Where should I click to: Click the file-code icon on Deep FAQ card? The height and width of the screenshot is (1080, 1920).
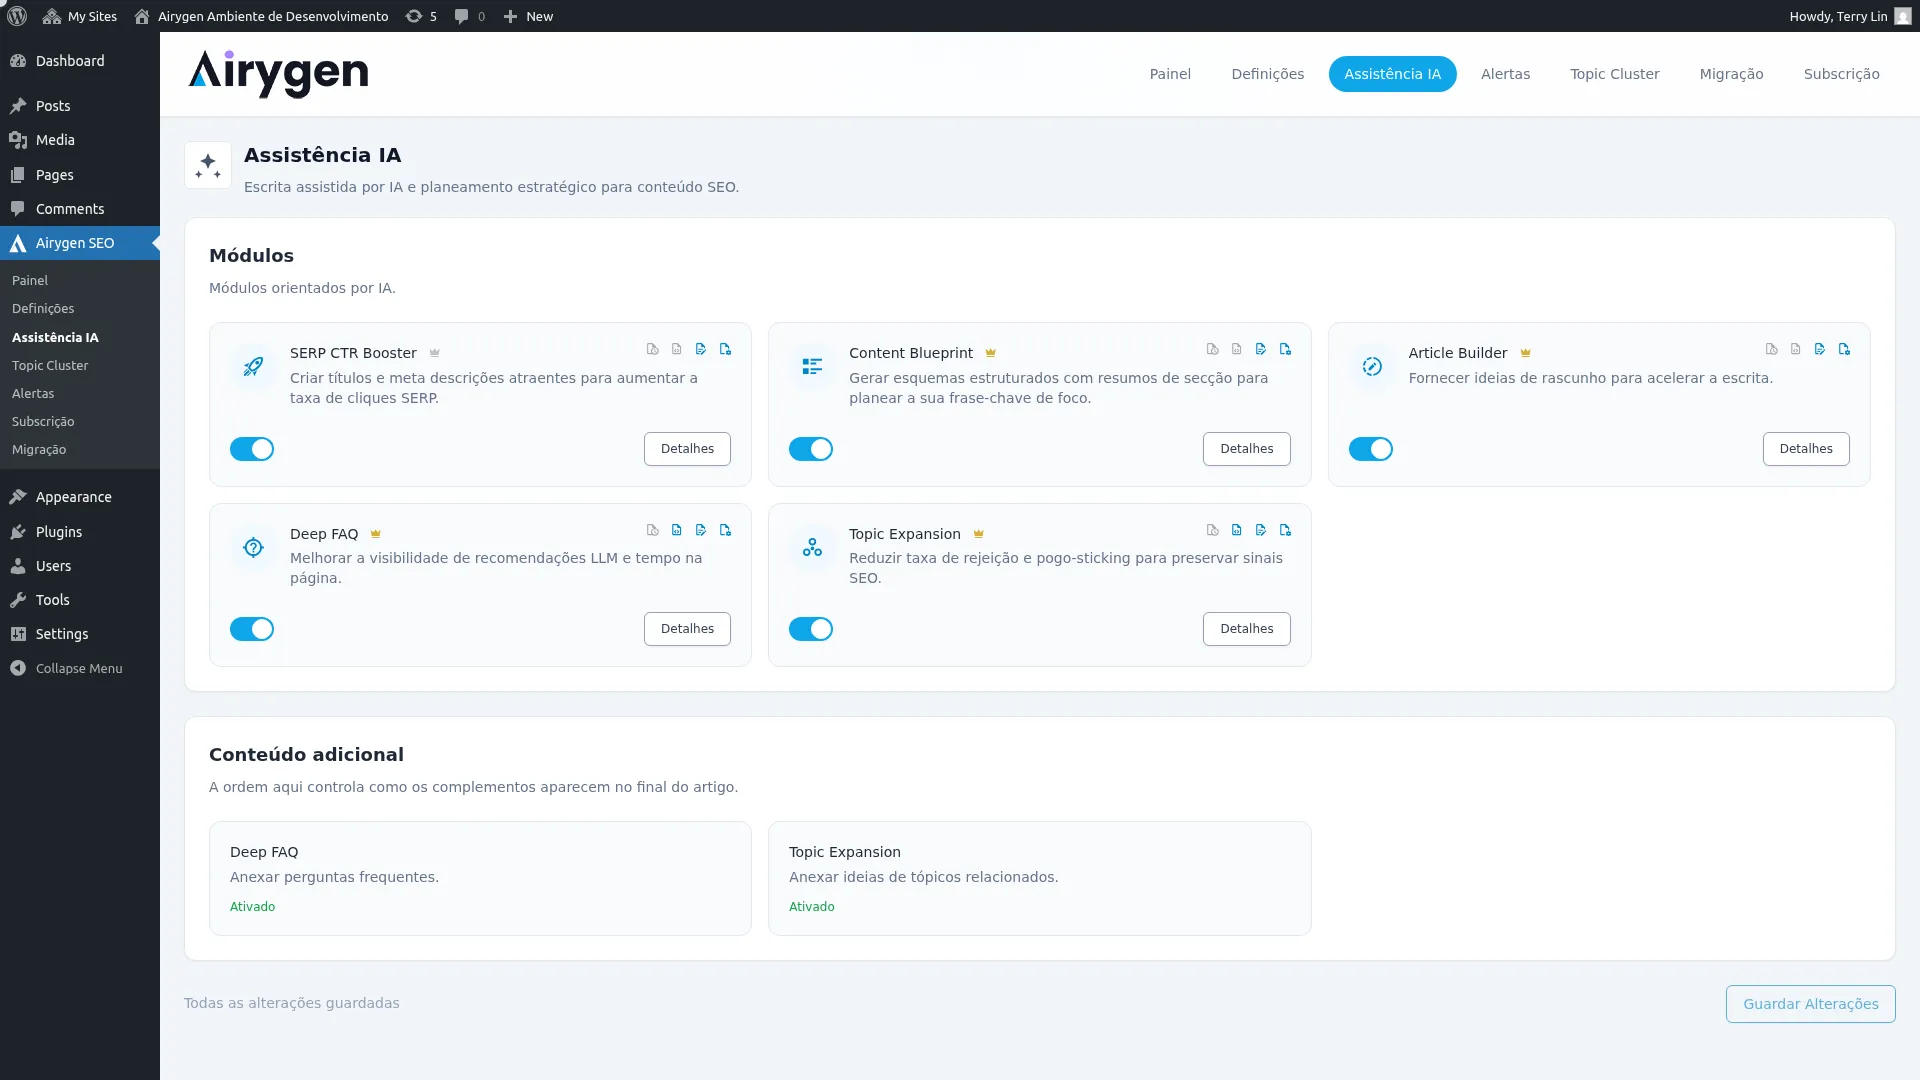[x=677, y=530]
